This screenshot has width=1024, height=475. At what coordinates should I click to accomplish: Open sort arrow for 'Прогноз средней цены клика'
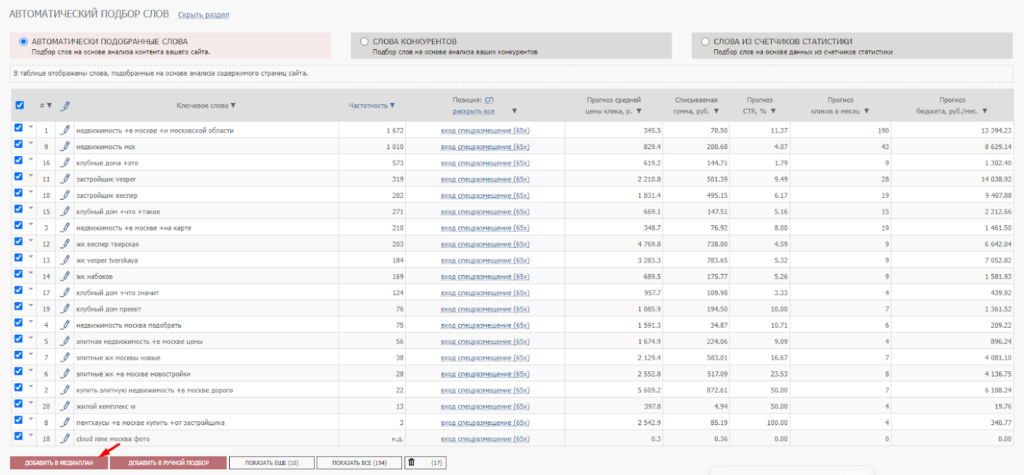(639, 111)
